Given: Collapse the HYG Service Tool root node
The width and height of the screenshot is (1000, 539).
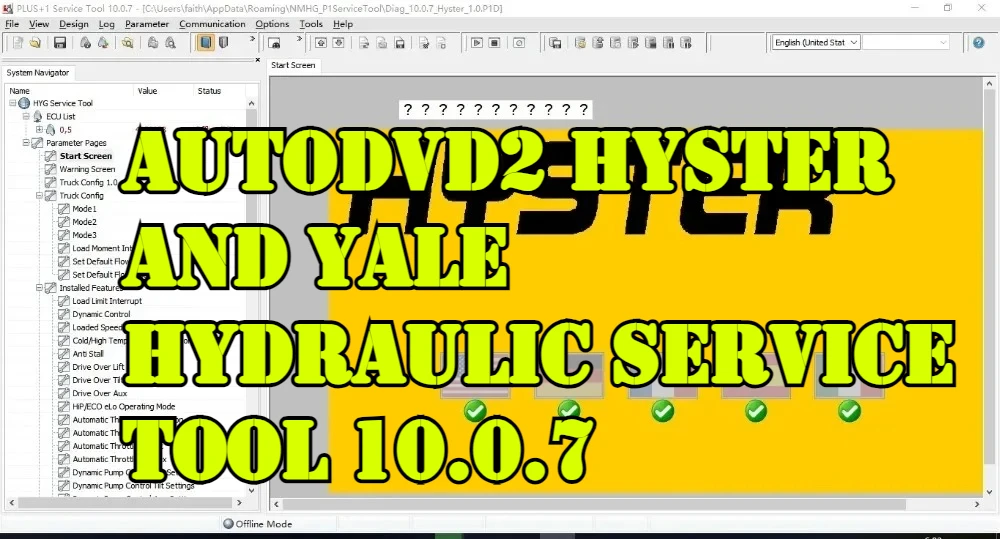Looking at the screenshot, I should [x=12, y=103].
